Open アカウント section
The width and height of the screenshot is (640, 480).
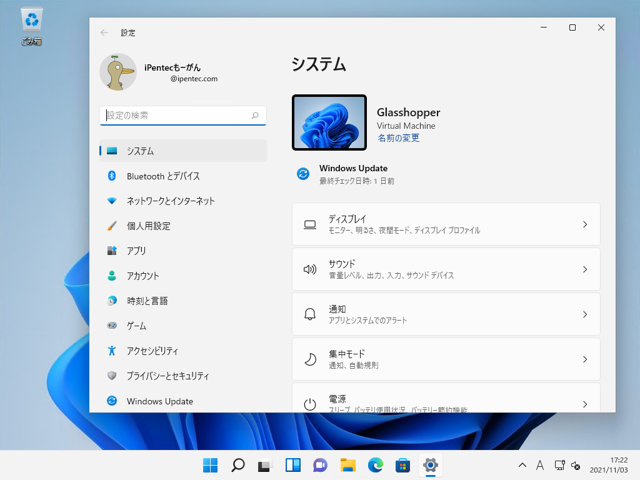183,276
